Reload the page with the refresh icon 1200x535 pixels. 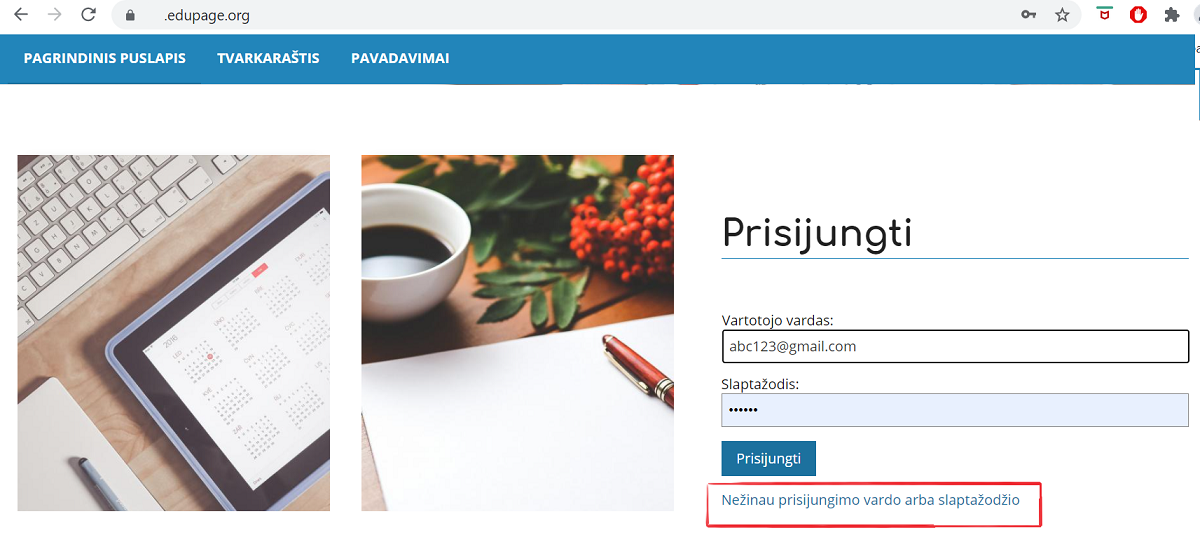click(x=88, y=15)
